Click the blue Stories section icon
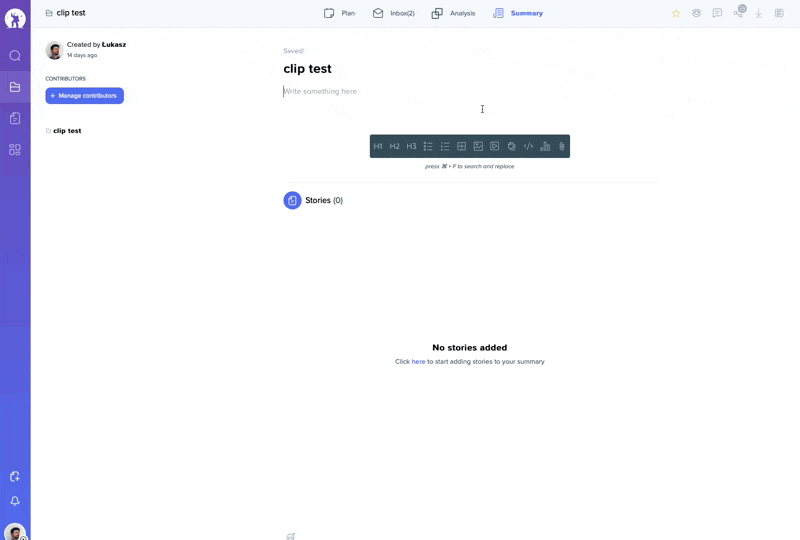This screenshot has width=800, height=540. point(292,200)
